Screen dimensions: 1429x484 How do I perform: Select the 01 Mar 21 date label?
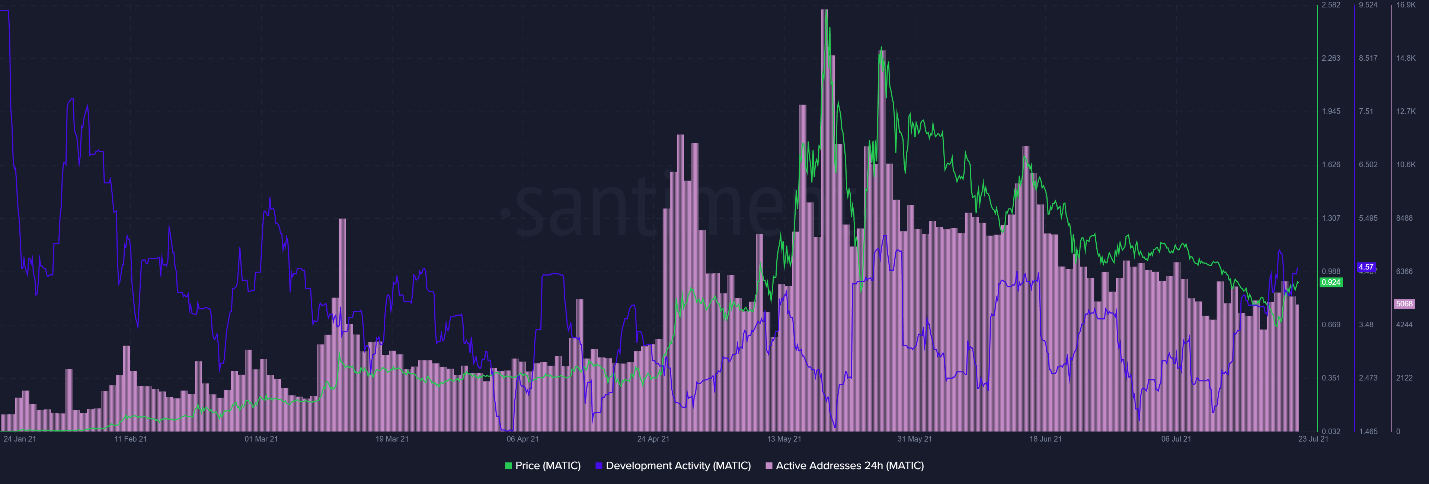(261, 438)
